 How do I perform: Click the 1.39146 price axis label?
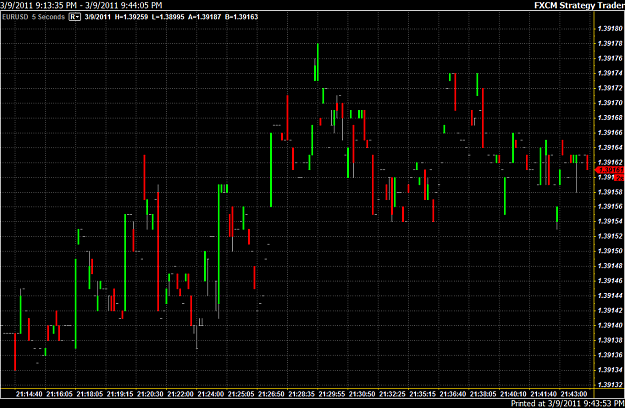pyautogui.click(x=610, y=281)
